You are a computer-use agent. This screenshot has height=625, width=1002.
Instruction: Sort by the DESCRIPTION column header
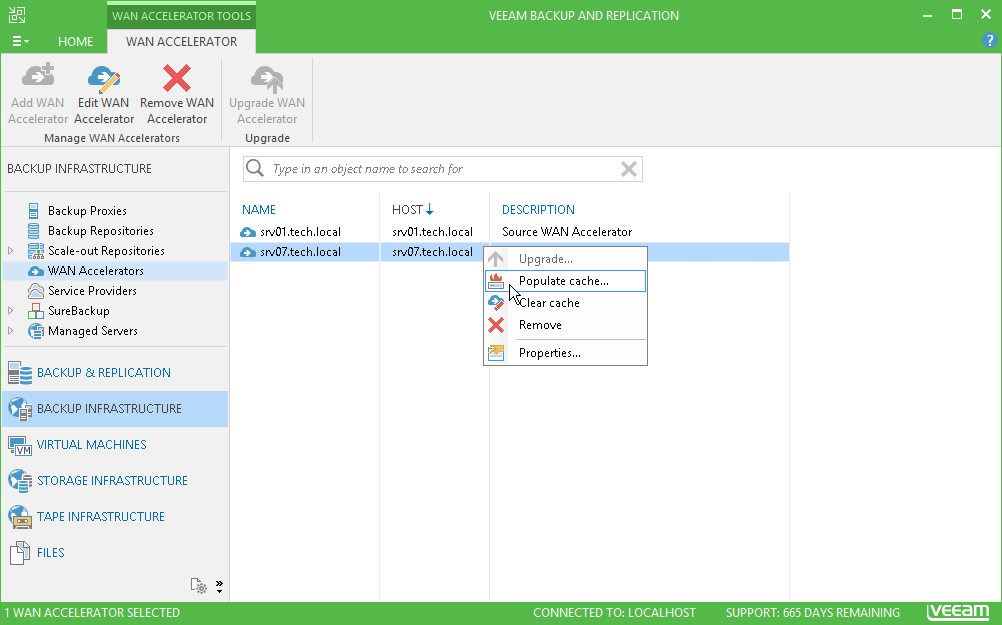[538, 210]
